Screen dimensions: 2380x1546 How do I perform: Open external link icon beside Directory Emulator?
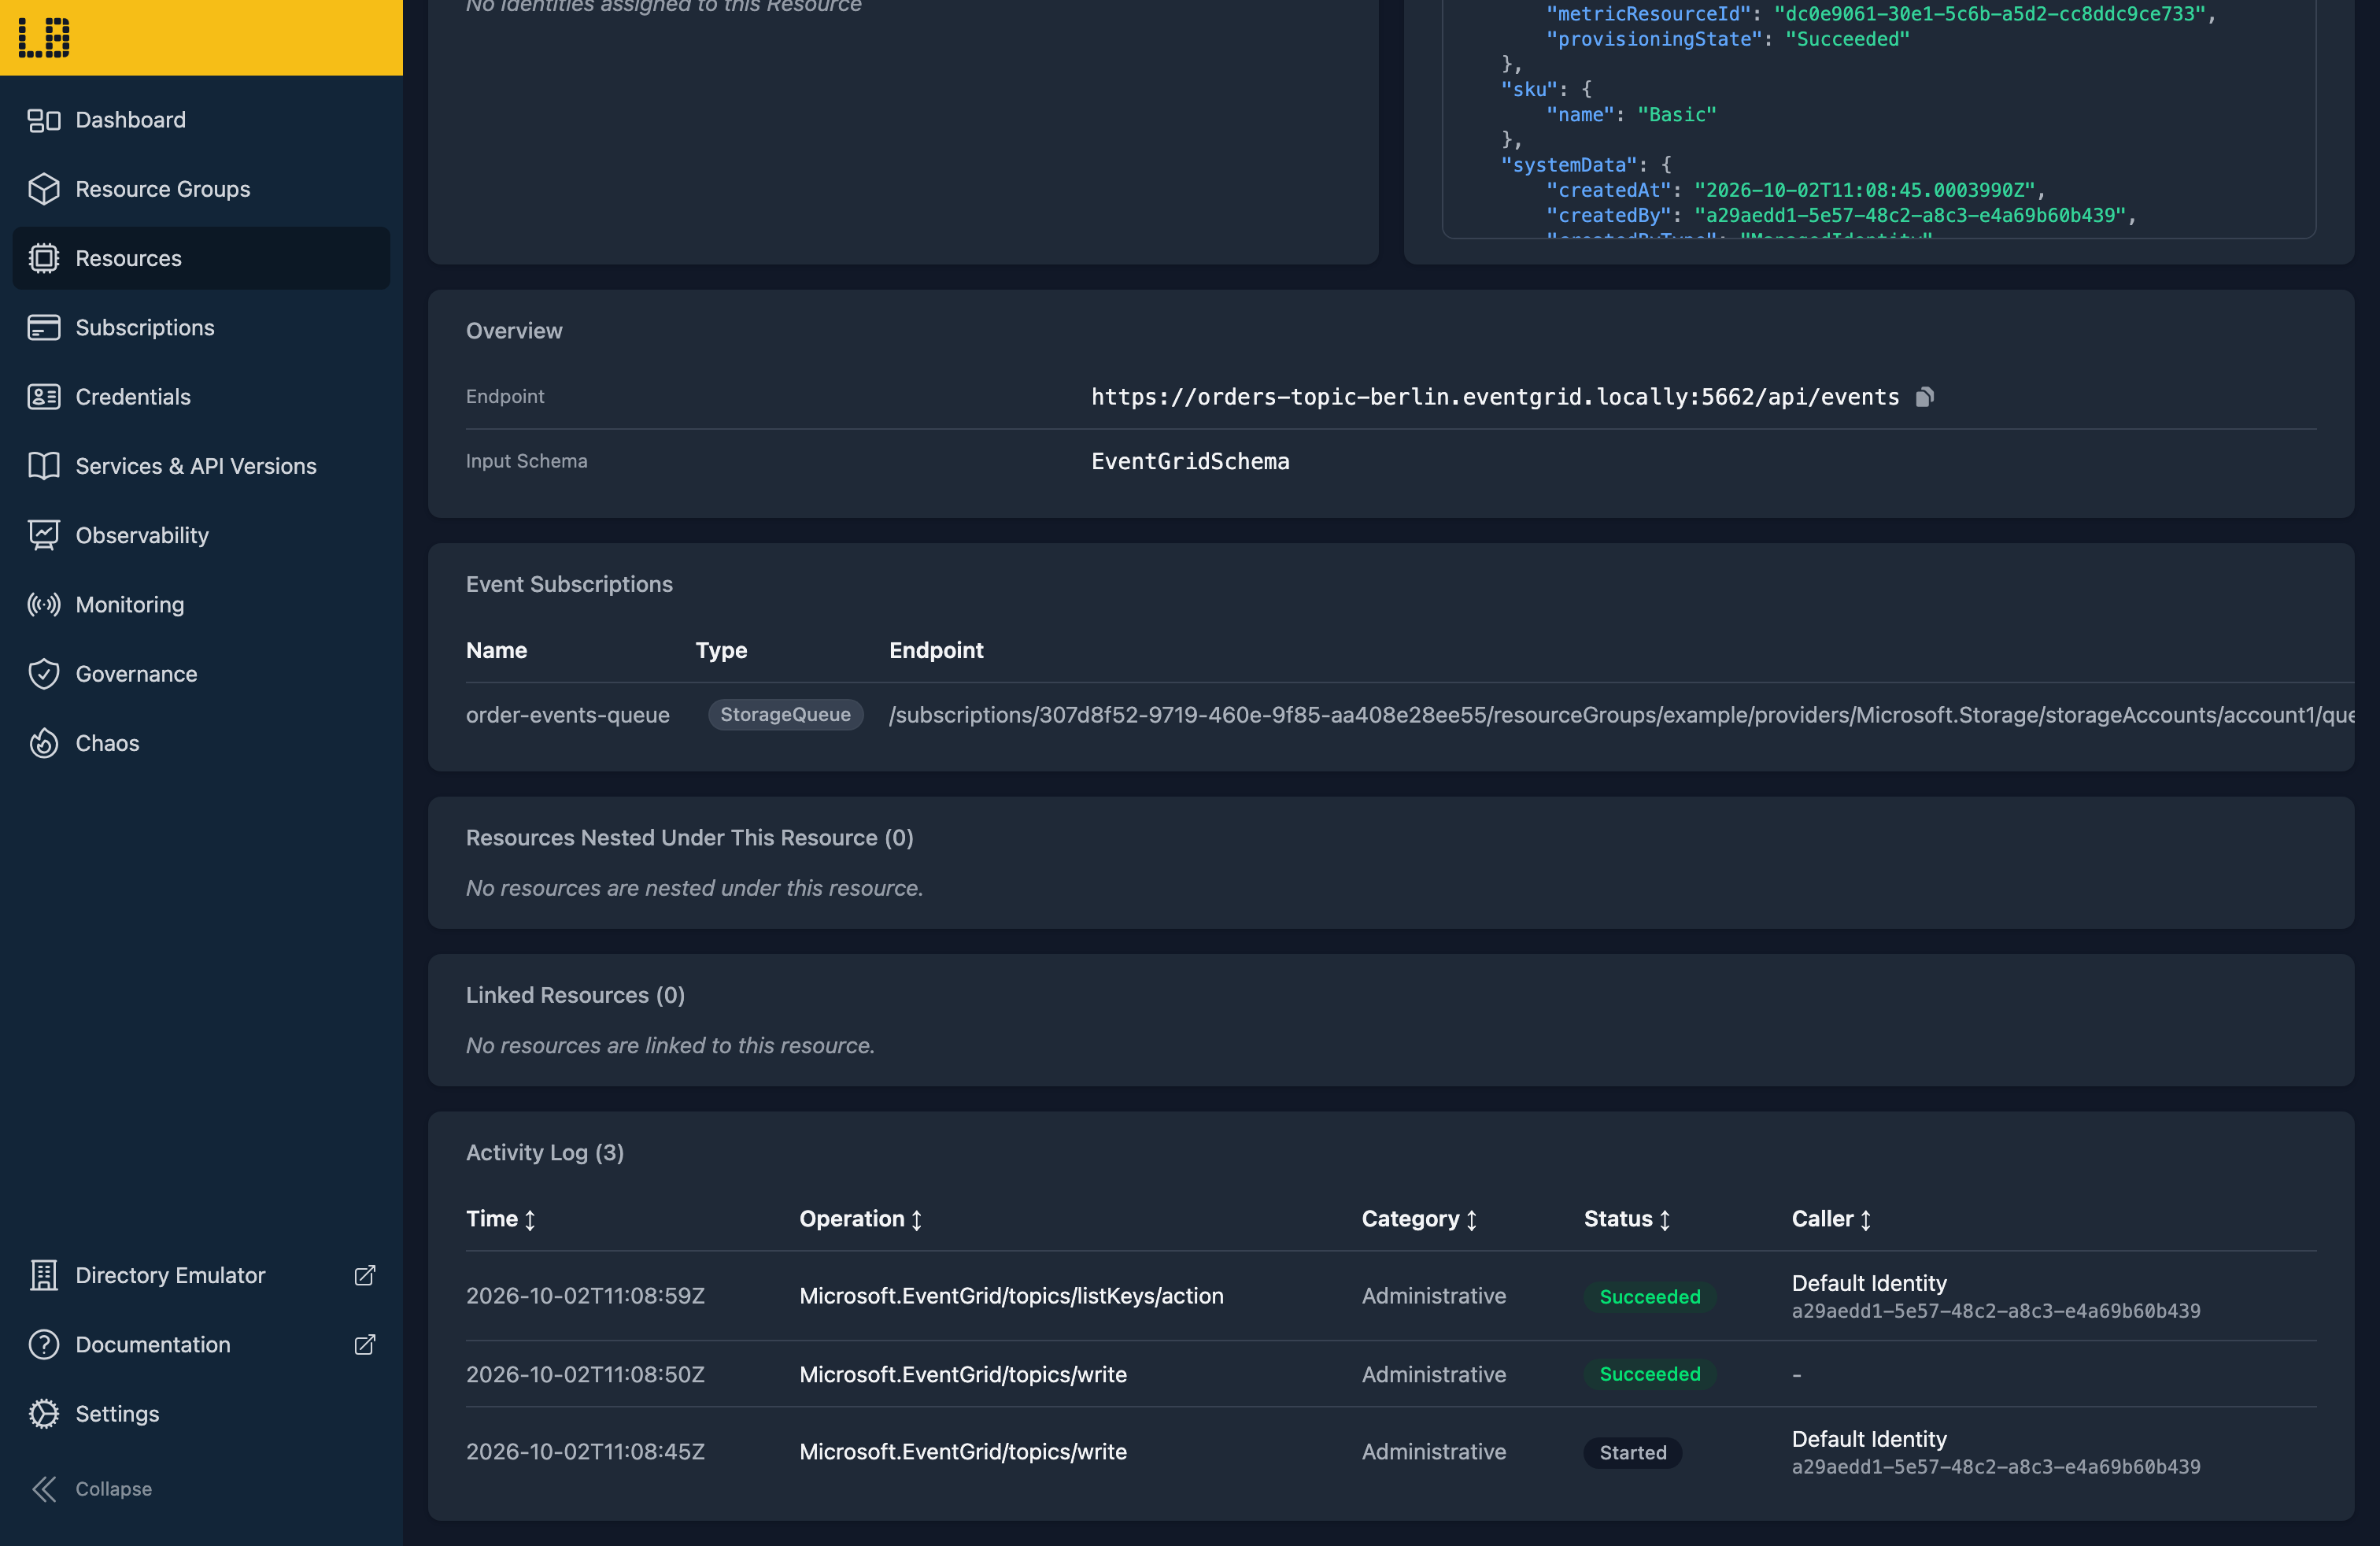pos(365,1275)
